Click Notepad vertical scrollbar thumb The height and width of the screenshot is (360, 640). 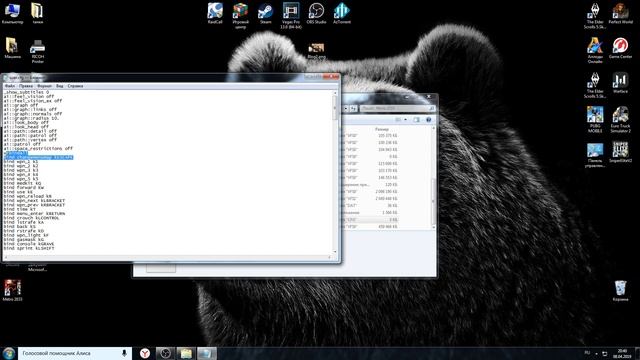coord(336,109)
